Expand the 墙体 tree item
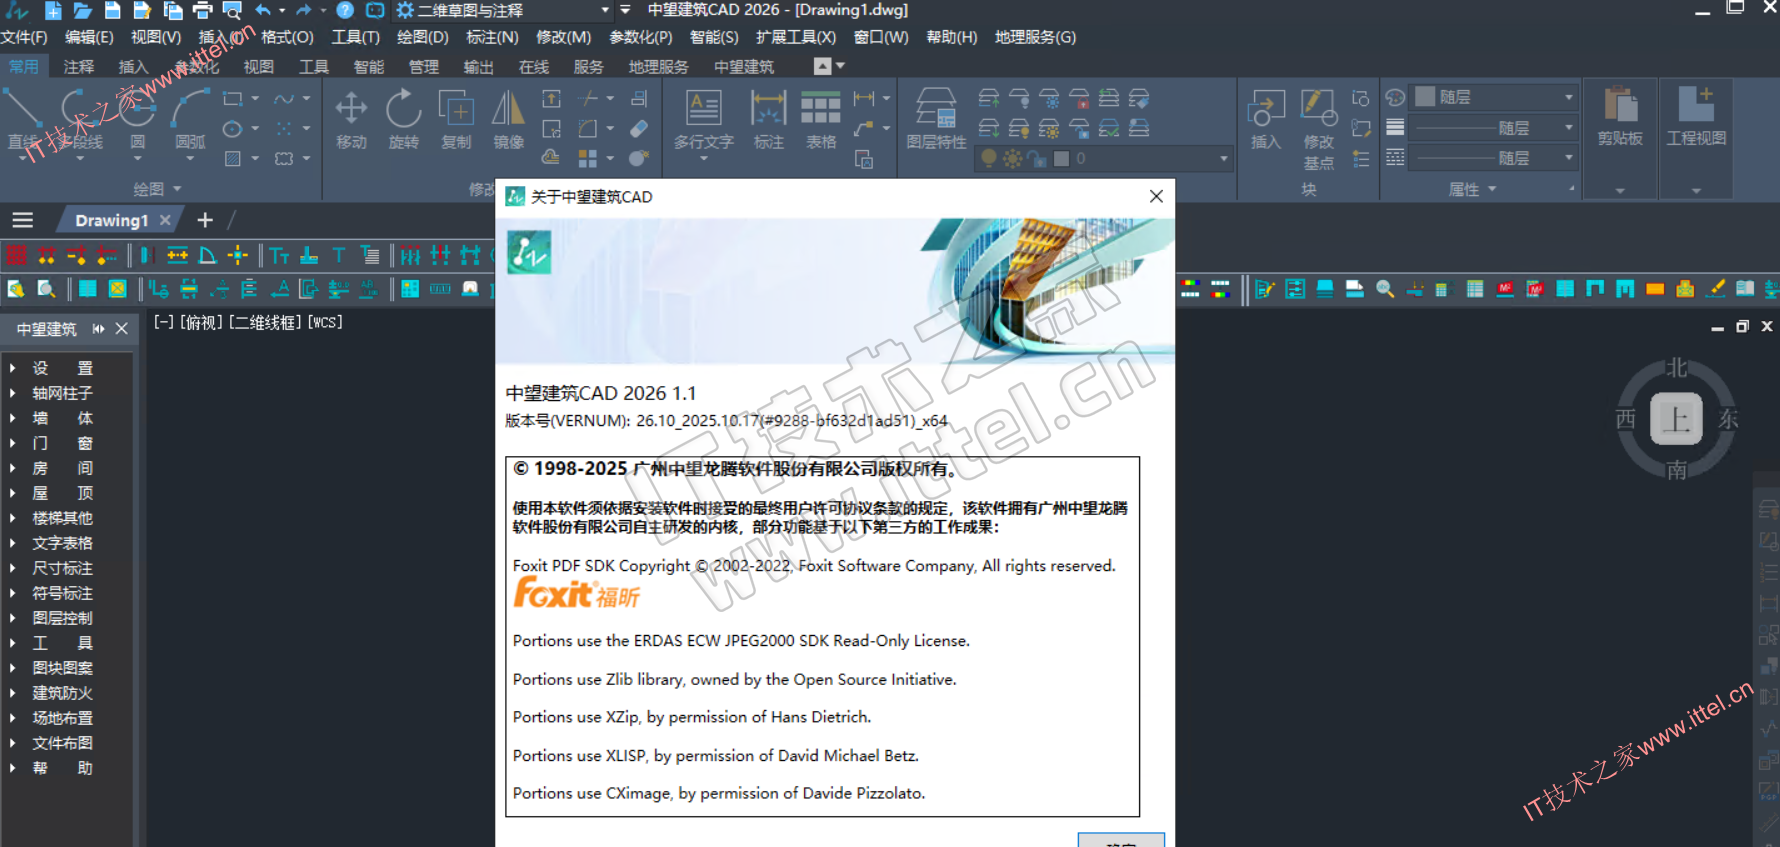This screenshot has width=1780, height=847. pyautogui.click(x=13, y=418)
